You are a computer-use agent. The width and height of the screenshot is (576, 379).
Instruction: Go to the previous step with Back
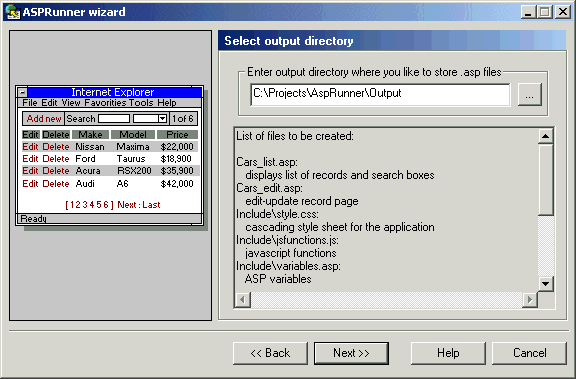pyautogui.click(x=270, y=353)
